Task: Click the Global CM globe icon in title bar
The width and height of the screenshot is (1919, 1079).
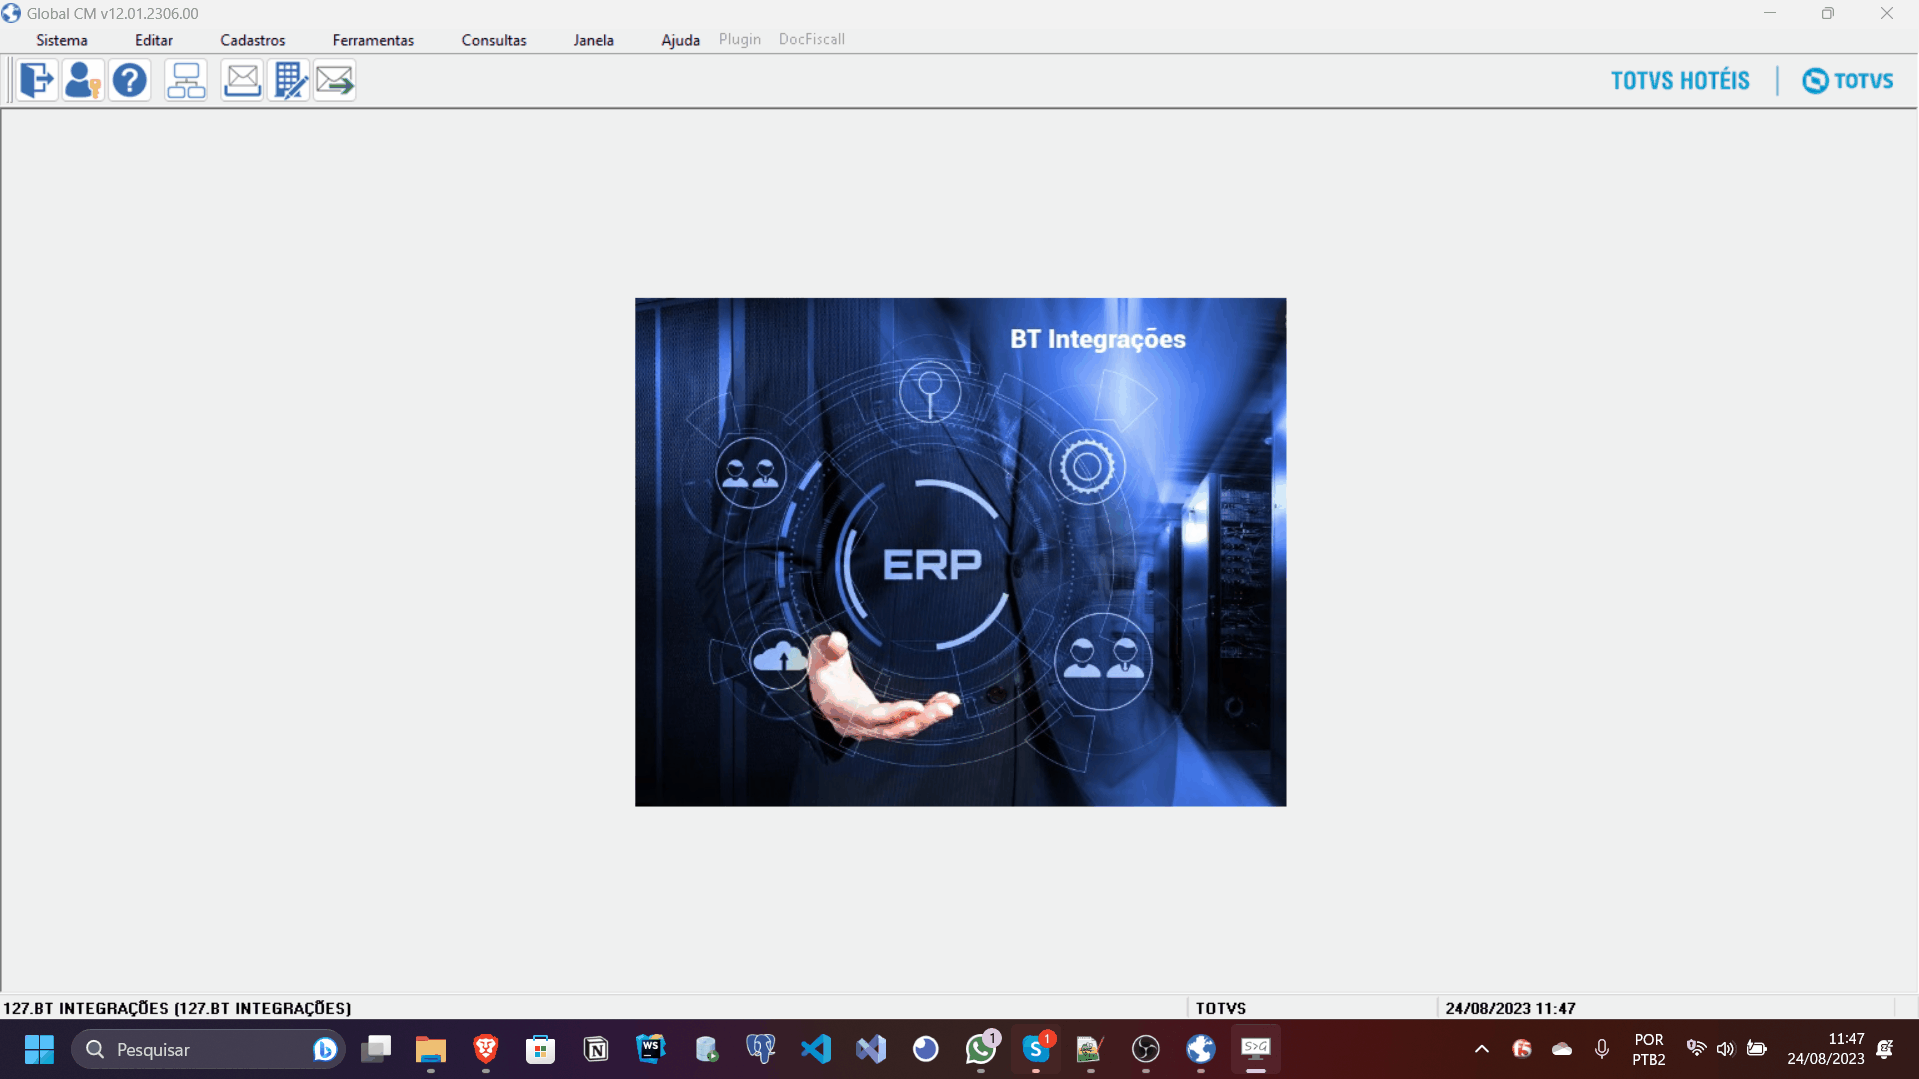Action: point(11,13)
